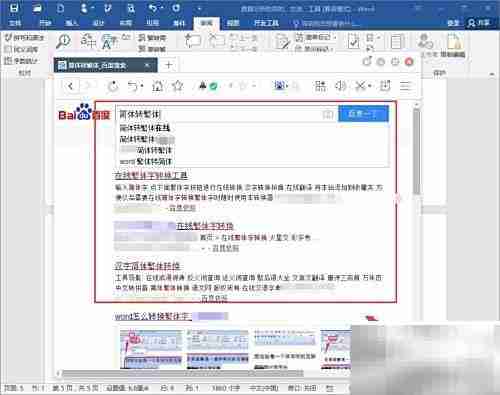Viewport: 500px width, 395px height.
Task: Click the 字数统计 word count button
Action: tap(22, 61)
